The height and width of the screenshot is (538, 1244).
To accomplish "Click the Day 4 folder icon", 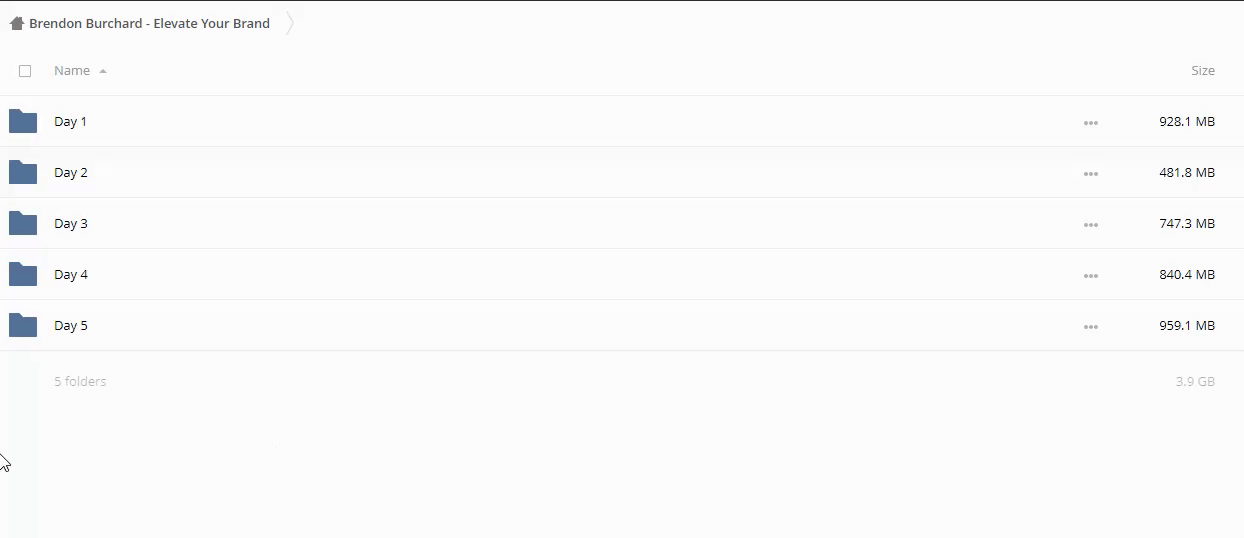I will 23,274.
